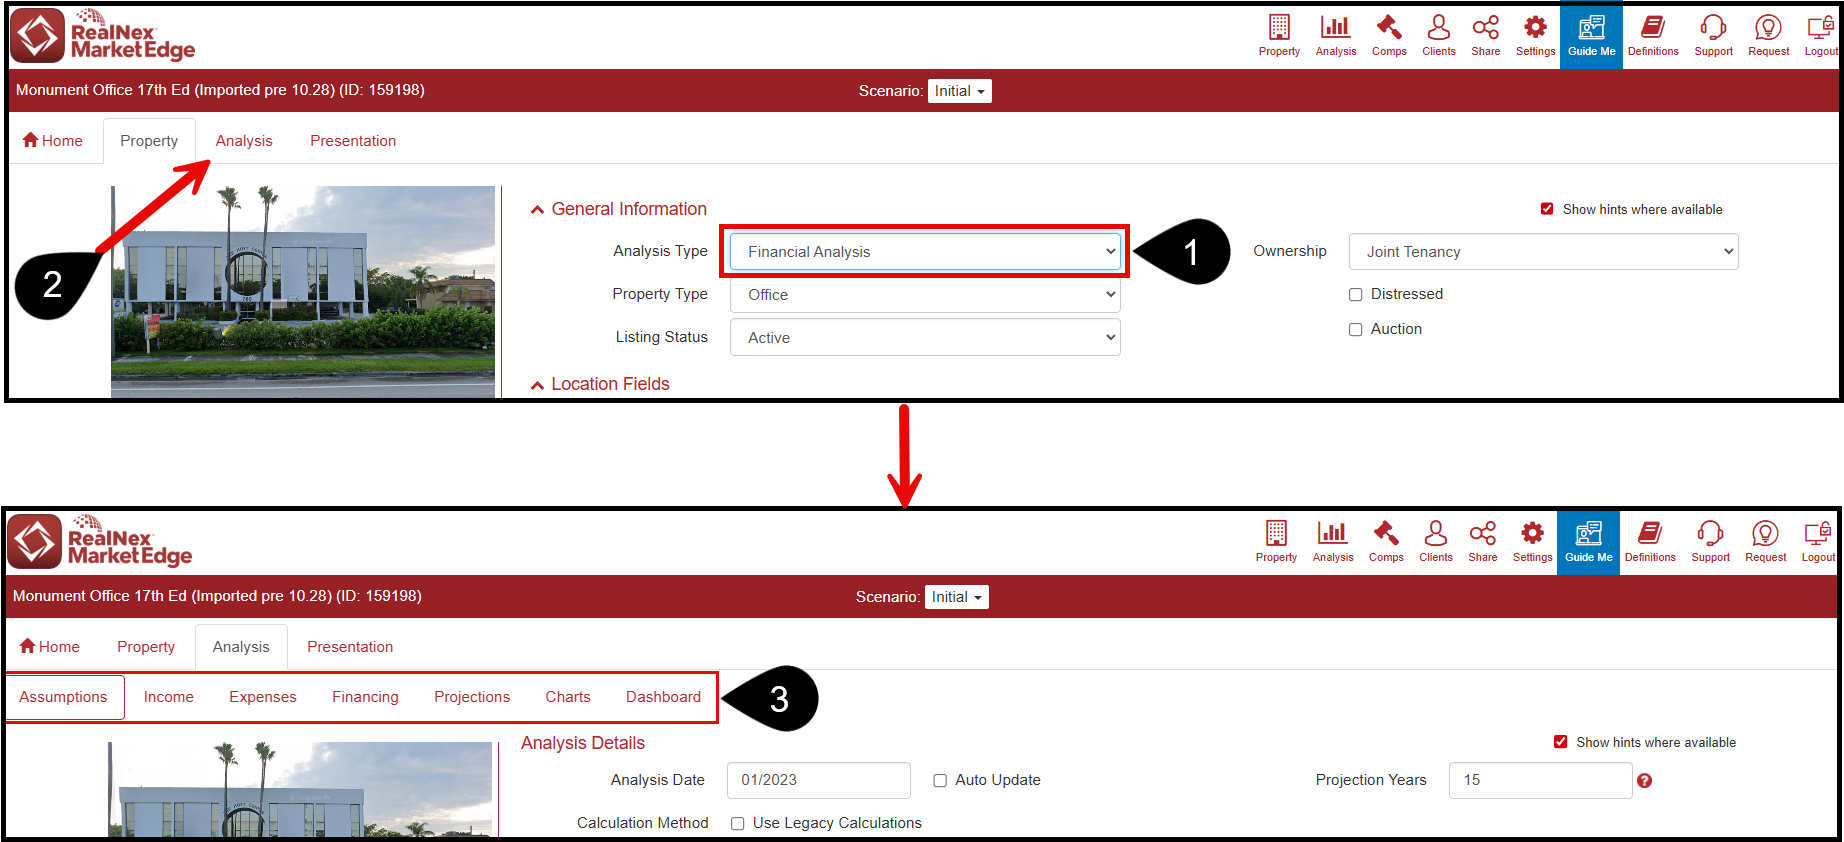Switch to the Income sub-tab
1844x842 pixels.
[x=169, y=697]
